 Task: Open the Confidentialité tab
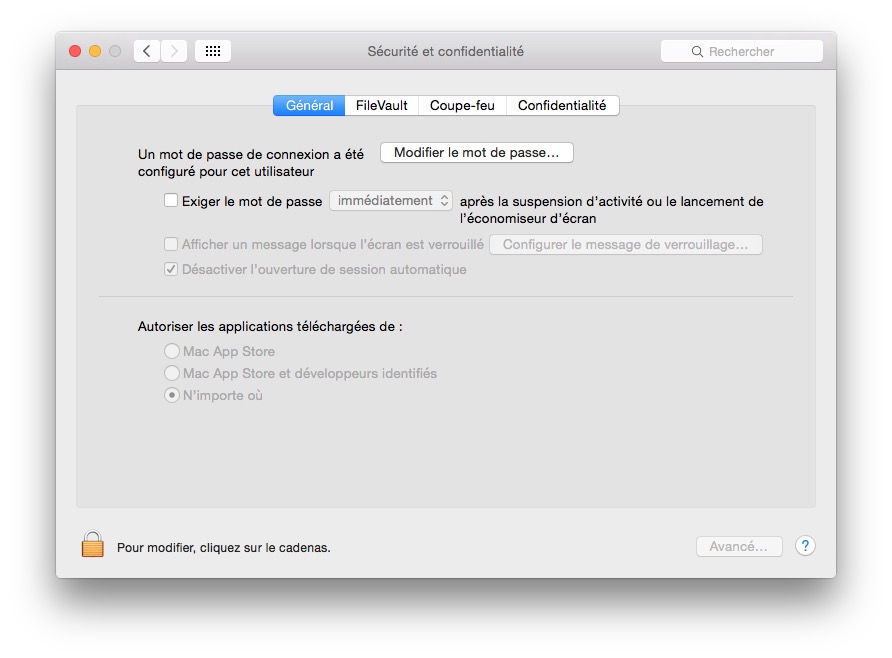pos(562,105)
